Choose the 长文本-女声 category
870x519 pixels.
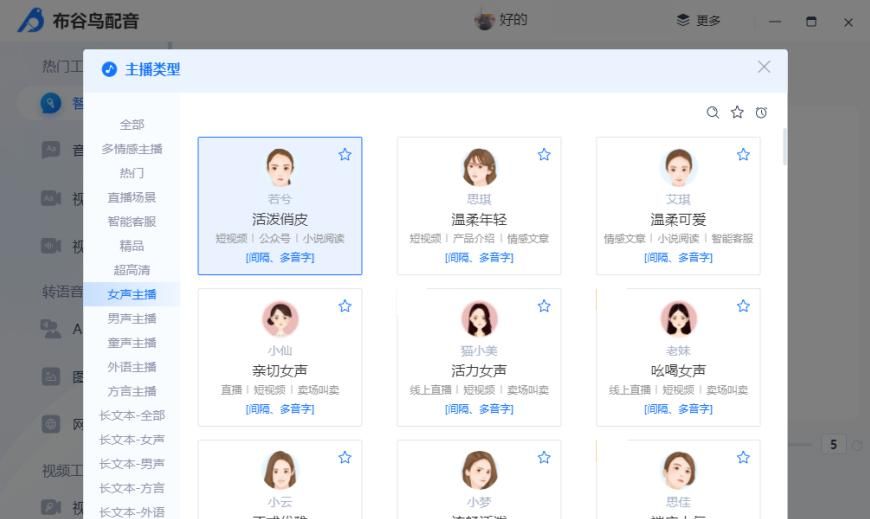point(131,440)
